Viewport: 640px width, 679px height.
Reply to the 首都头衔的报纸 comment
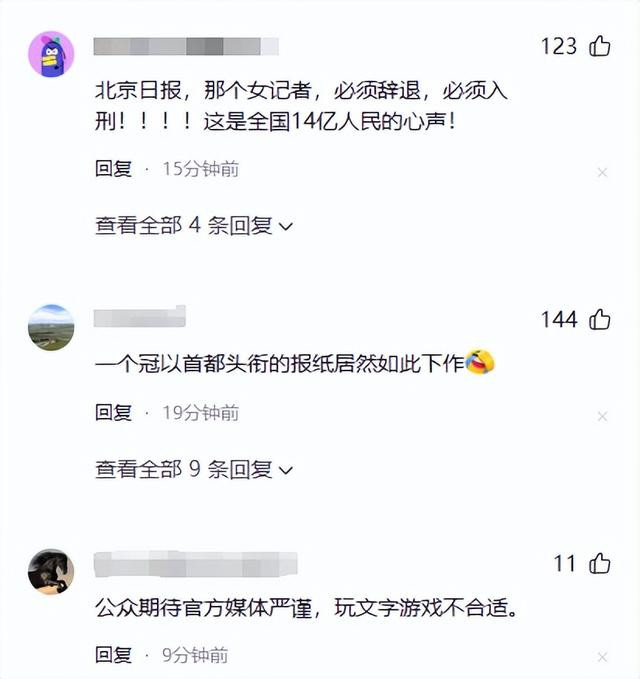tap(113, 412)
